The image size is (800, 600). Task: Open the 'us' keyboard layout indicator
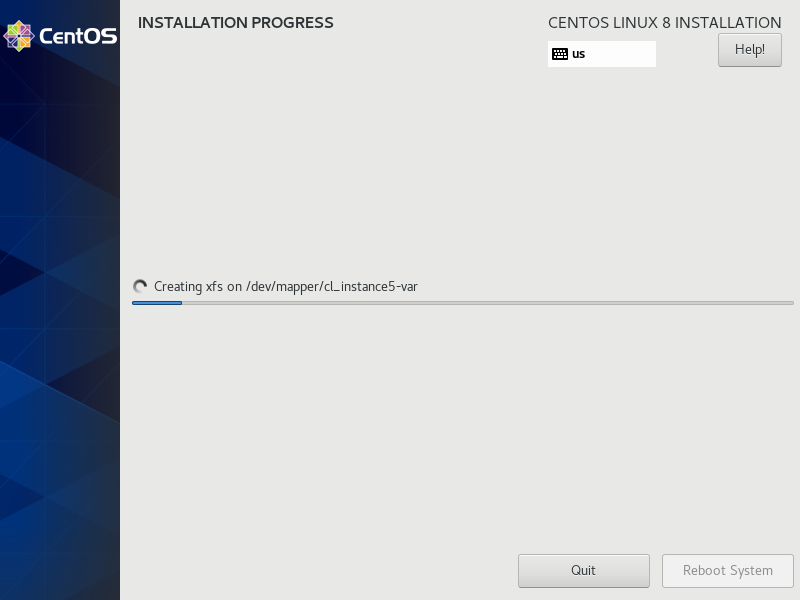602,54
